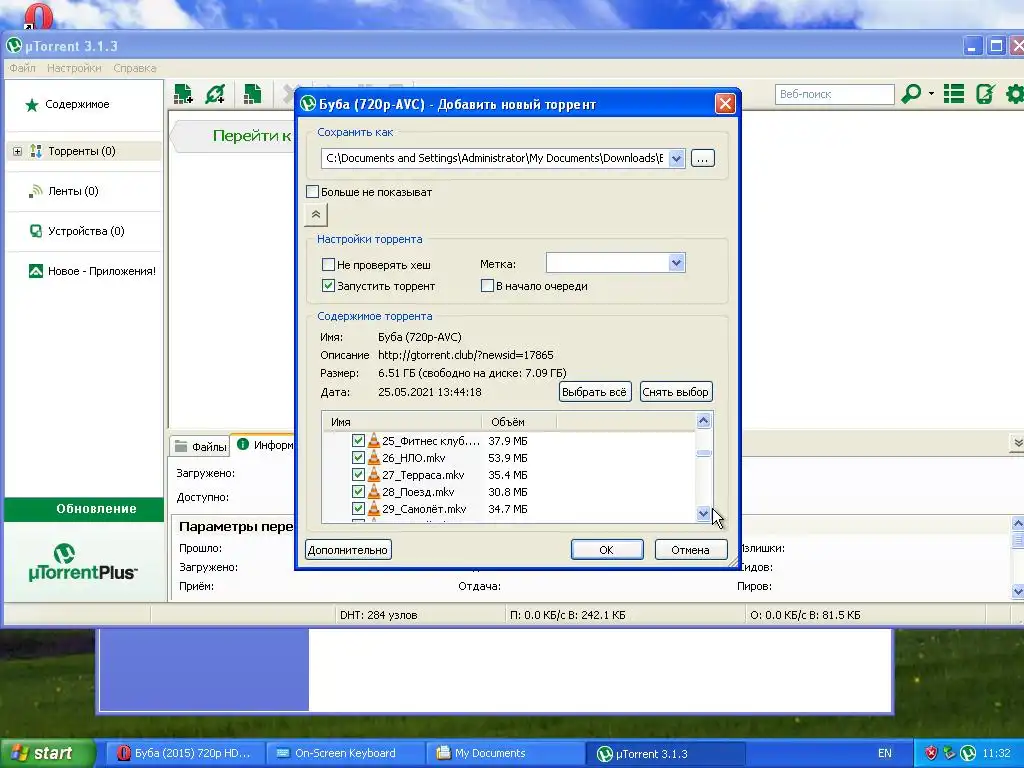
Task: Switch to the Информ tab
Action: pos(264,445)
